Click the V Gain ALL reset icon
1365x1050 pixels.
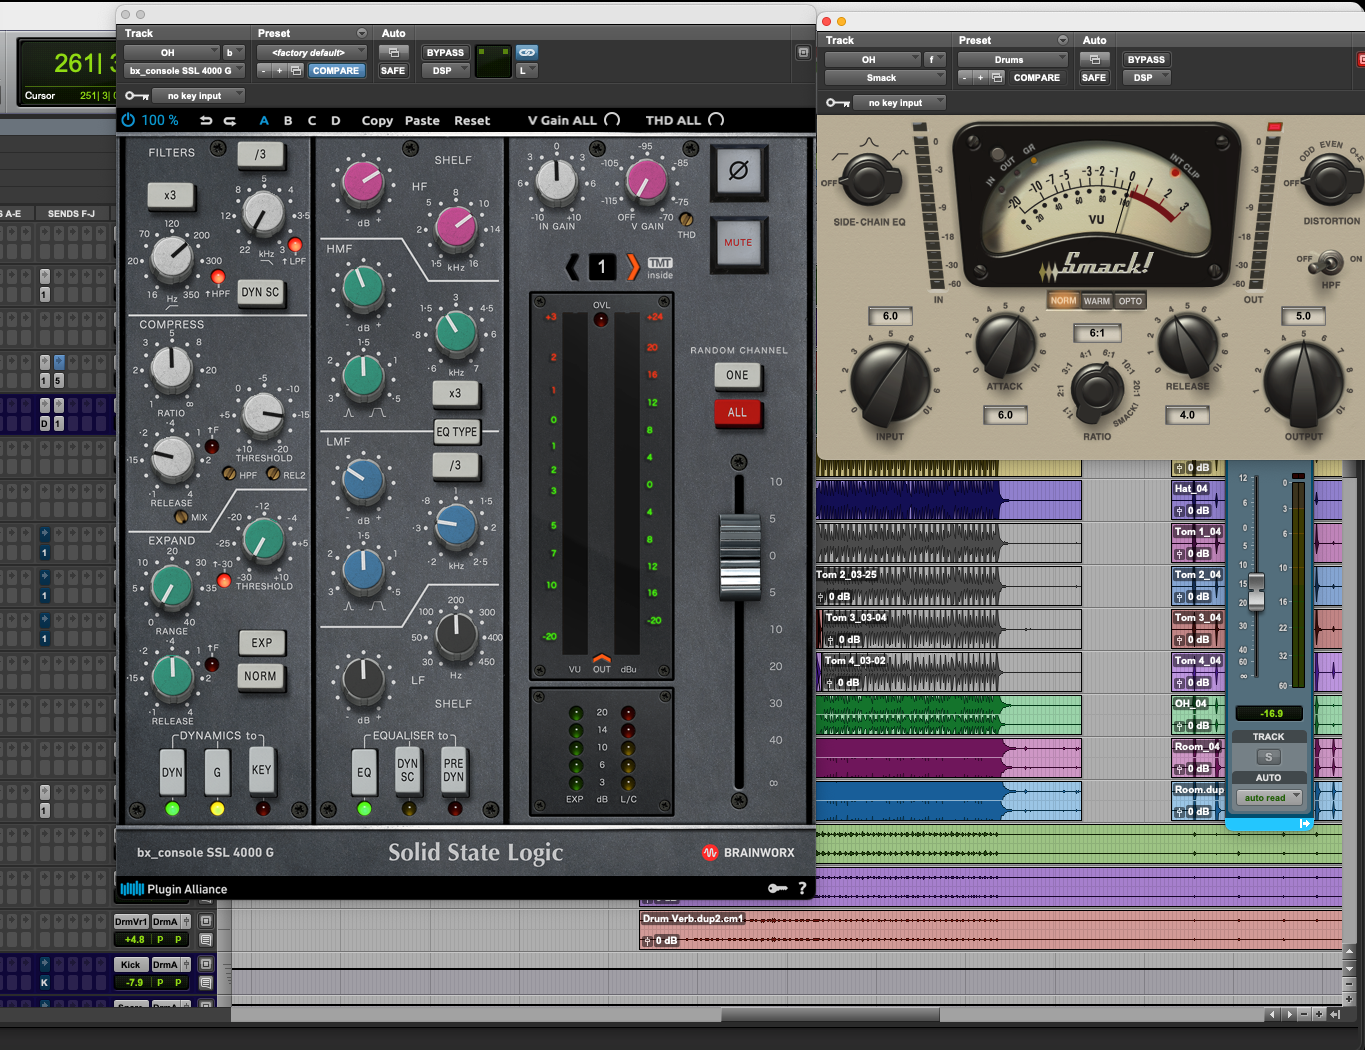612,120
